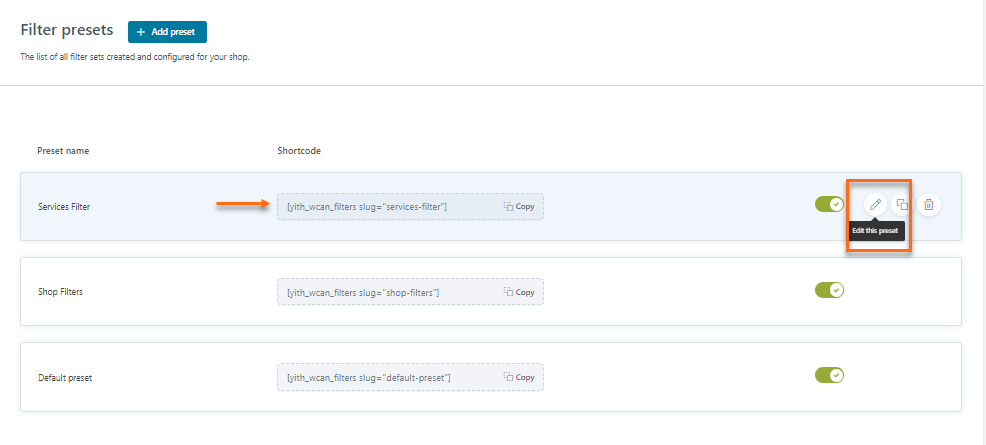Duplicate the Services Filter preset

[902, 205]
